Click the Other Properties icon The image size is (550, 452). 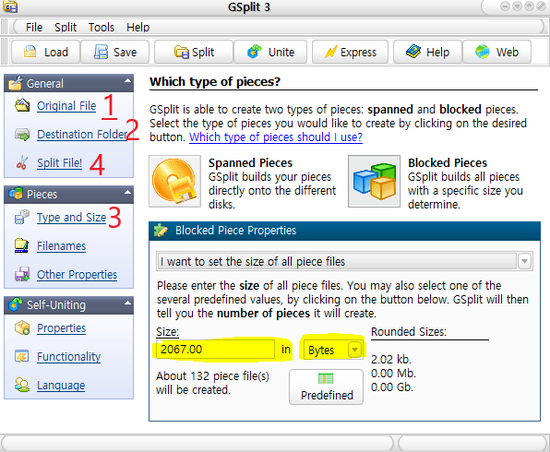pyautogui.click(x=22, y=274)
